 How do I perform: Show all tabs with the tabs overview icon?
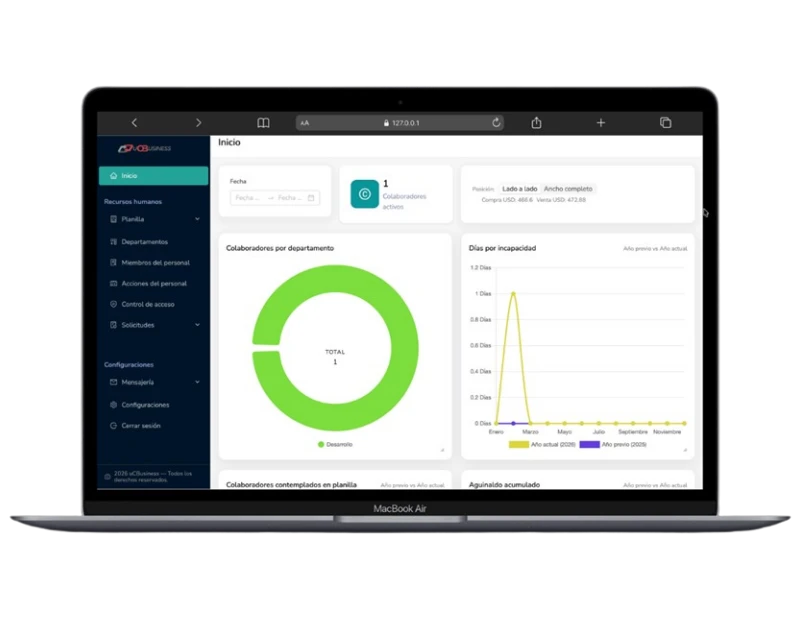click(665, 122)
